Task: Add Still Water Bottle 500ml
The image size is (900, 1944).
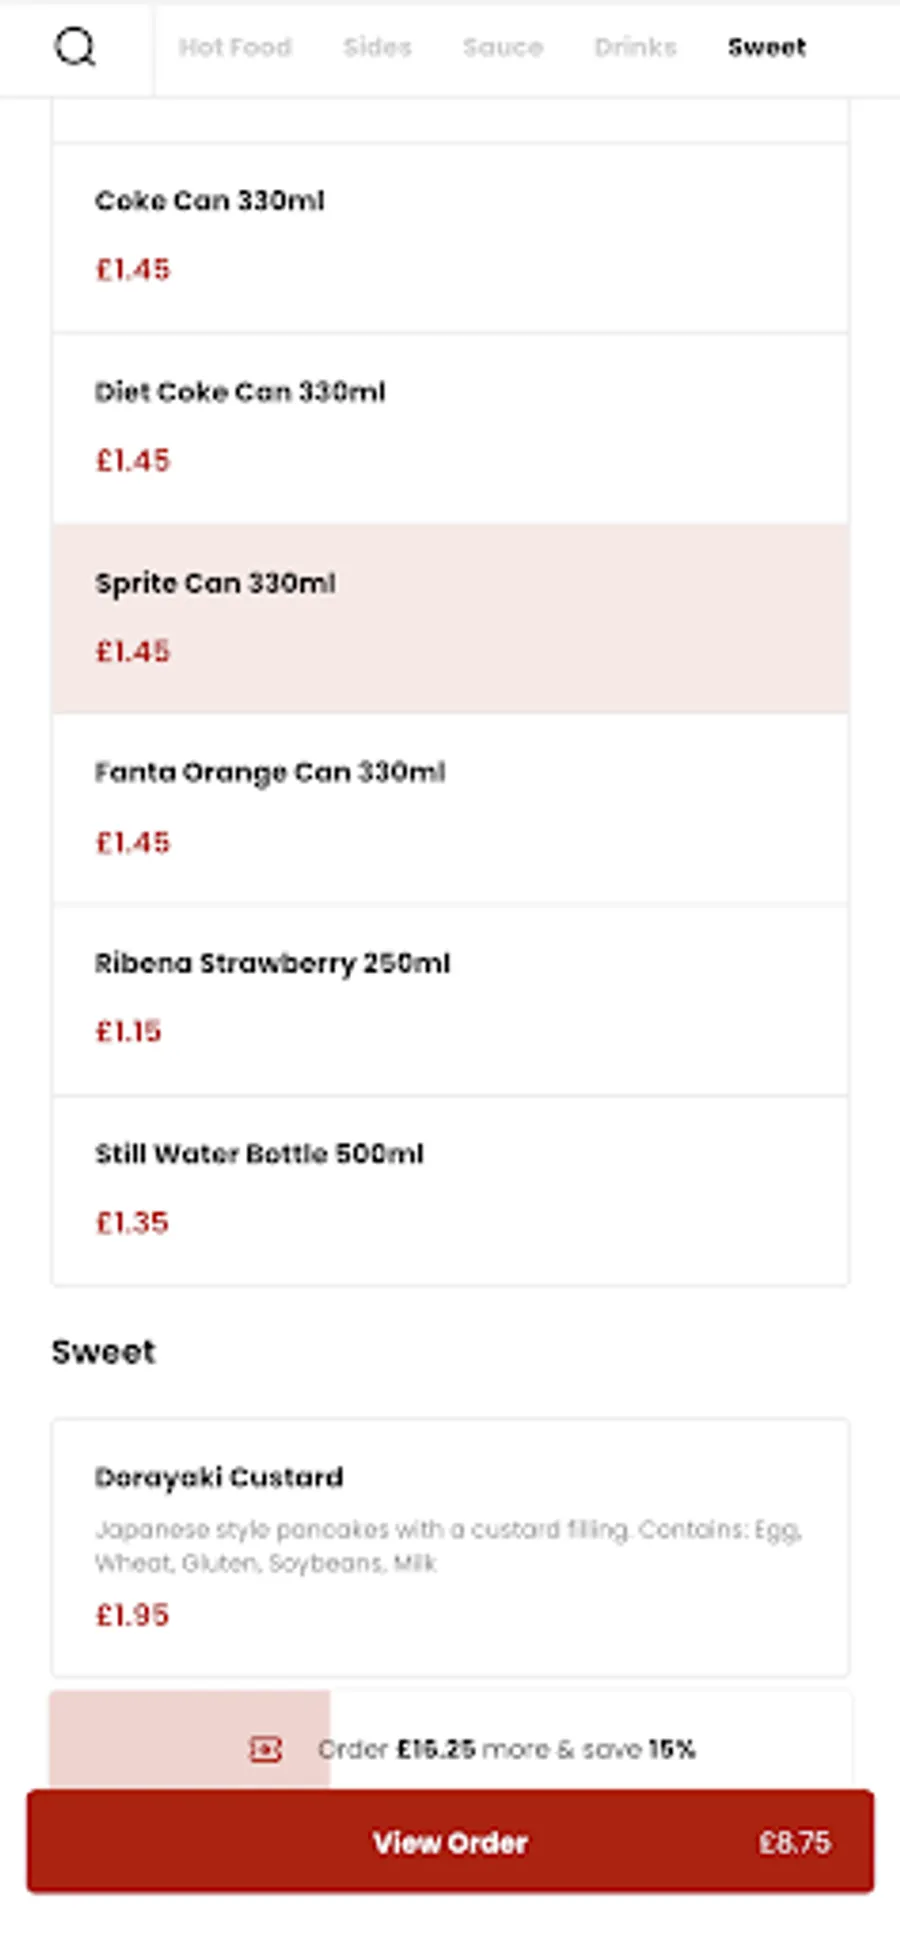Action: pos(450,1190)
